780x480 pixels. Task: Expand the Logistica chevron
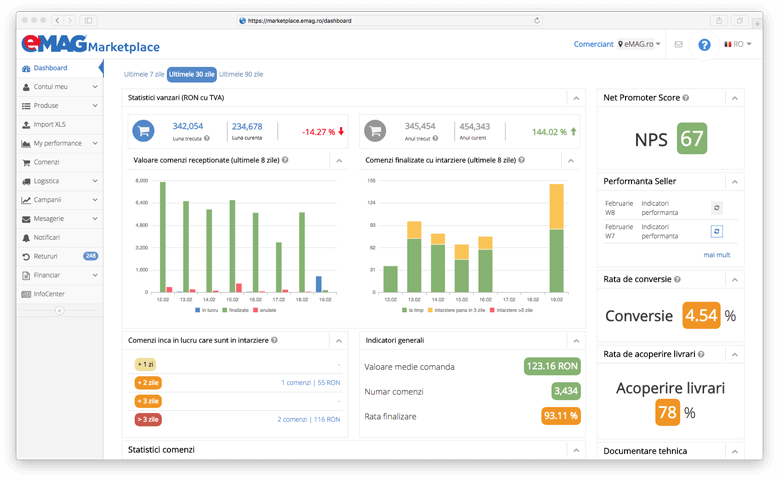(95, 181)
